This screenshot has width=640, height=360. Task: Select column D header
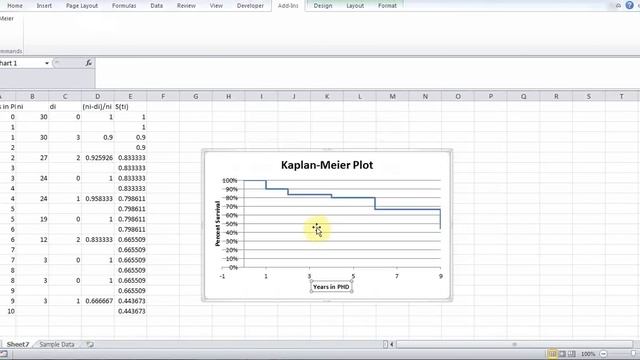(x=98, y=96)
